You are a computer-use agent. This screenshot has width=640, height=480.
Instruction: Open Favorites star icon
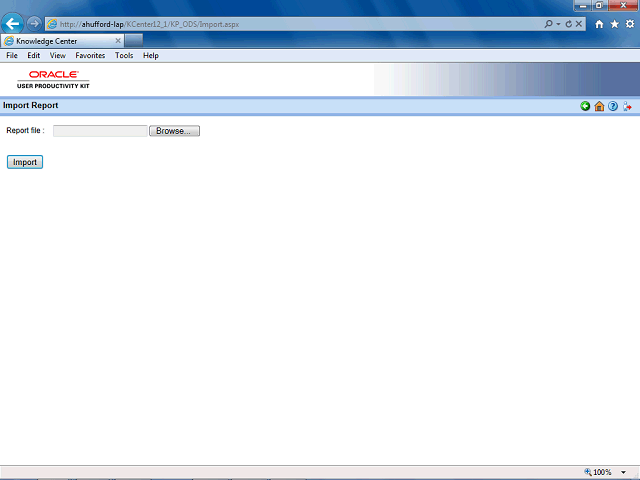pyautogui.click(x=614, y=24)
